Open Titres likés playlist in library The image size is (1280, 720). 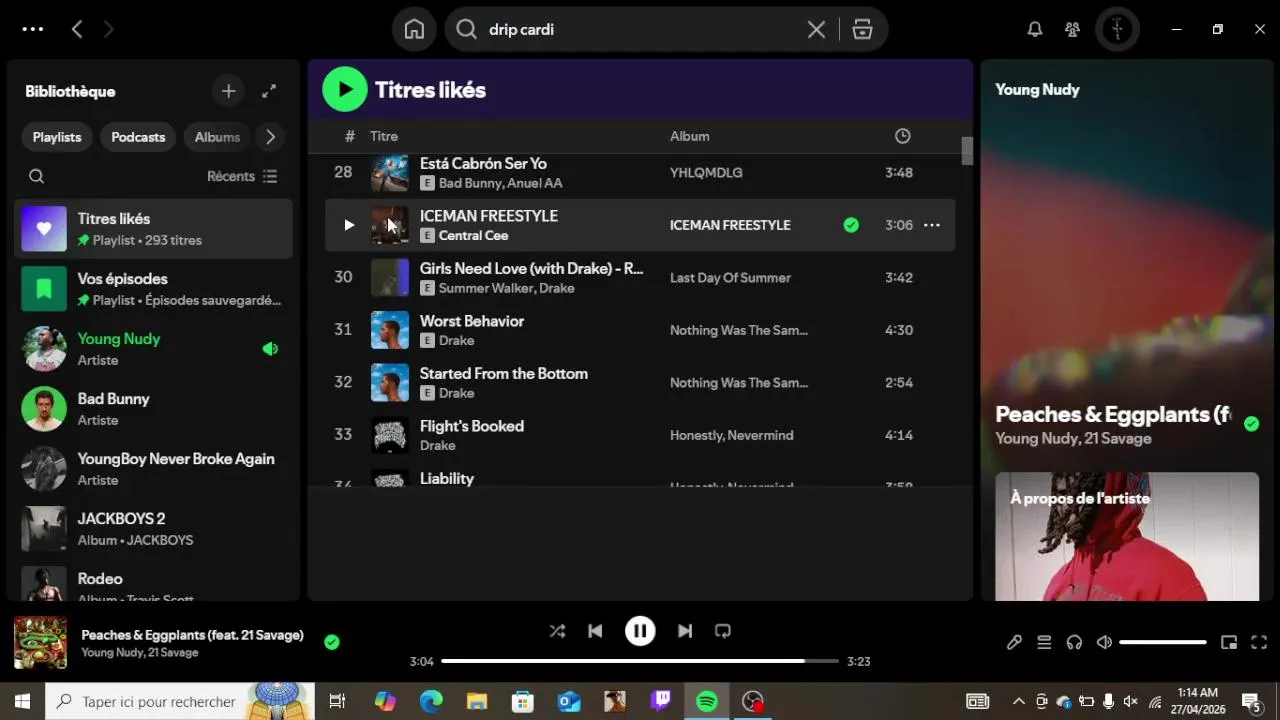click(153, 229)
